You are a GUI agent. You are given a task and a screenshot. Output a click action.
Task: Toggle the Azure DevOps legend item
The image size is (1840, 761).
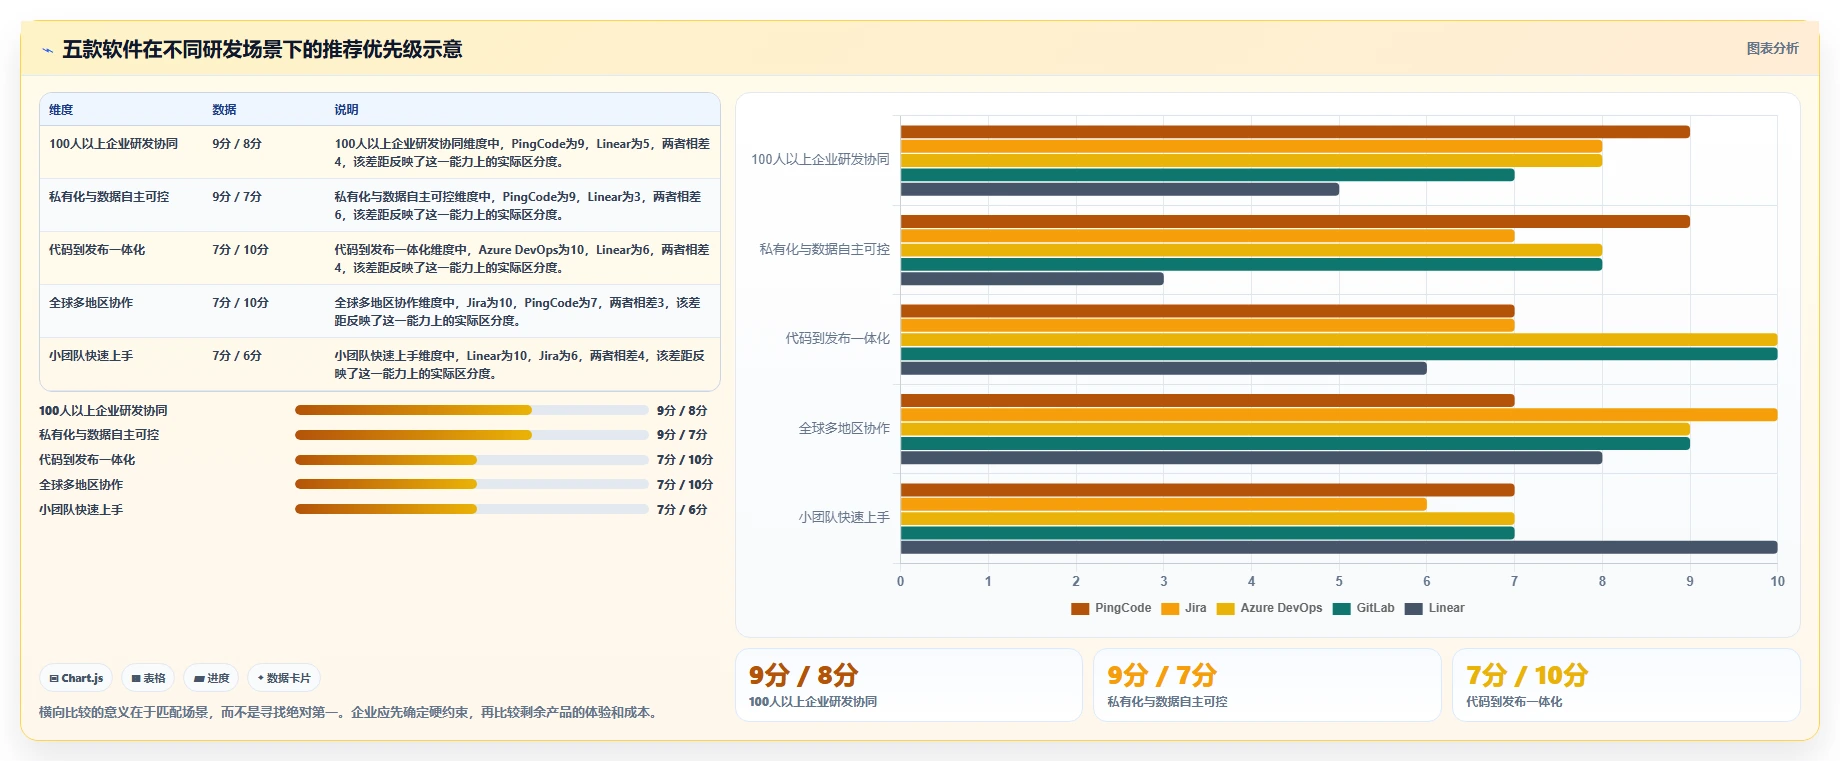[x=1270, y=608]
